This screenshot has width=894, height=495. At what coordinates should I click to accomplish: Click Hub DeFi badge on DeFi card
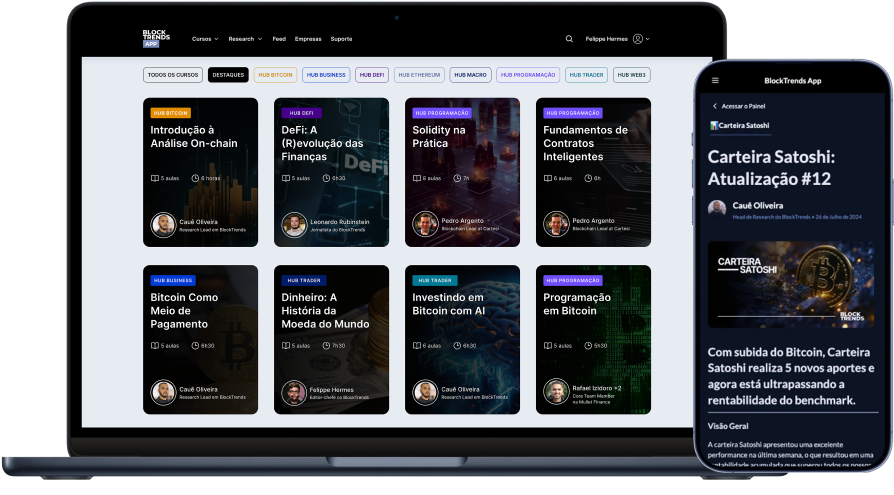302,113
